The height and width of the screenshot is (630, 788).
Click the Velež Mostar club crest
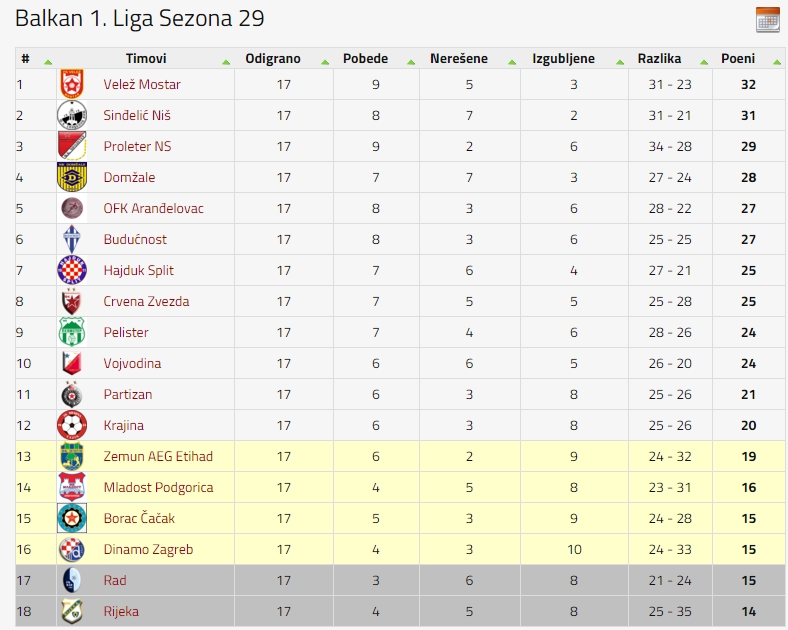(x=72, y=84)
